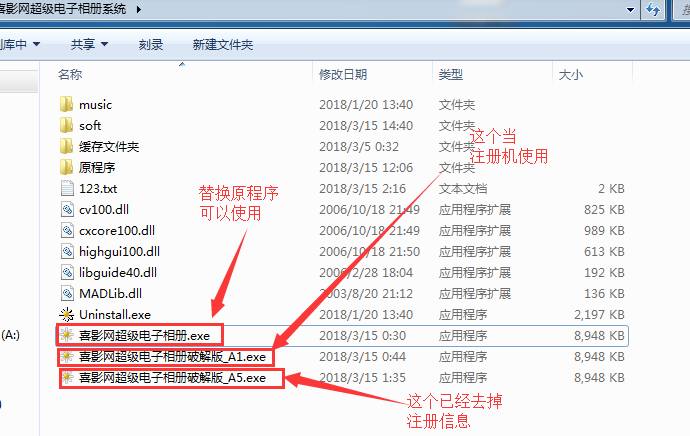Screen dimensions: 690x436
Task: Select the file name cv100.dll
Action: (104, 209)
